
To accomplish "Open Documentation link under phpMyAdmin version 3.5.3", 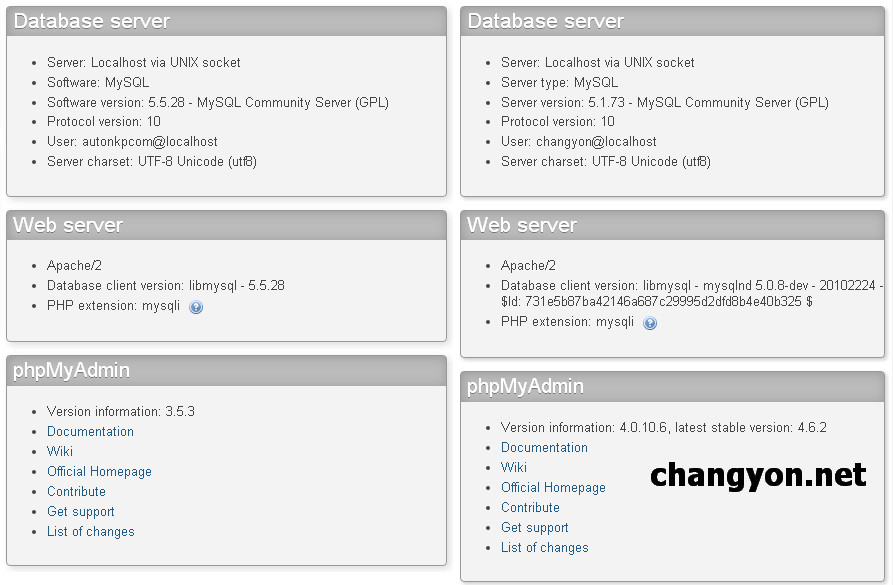I will pyautogui.click(x=90, y=431).
